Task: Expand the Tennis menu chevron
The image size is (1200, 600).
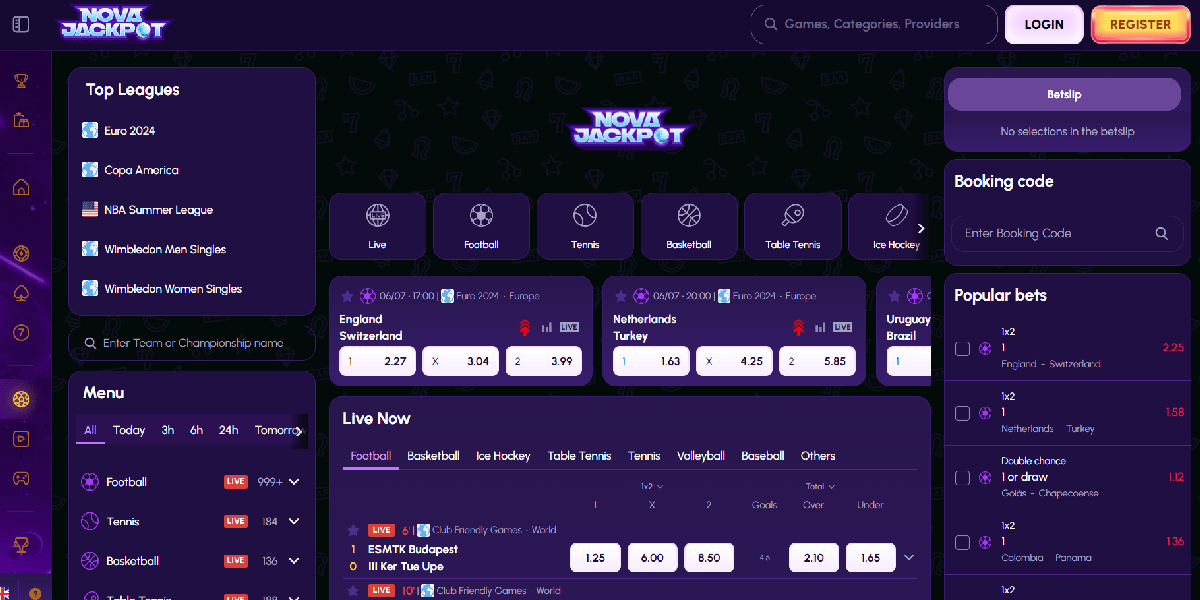Action: pyautogui.click(x=294, y=521)
